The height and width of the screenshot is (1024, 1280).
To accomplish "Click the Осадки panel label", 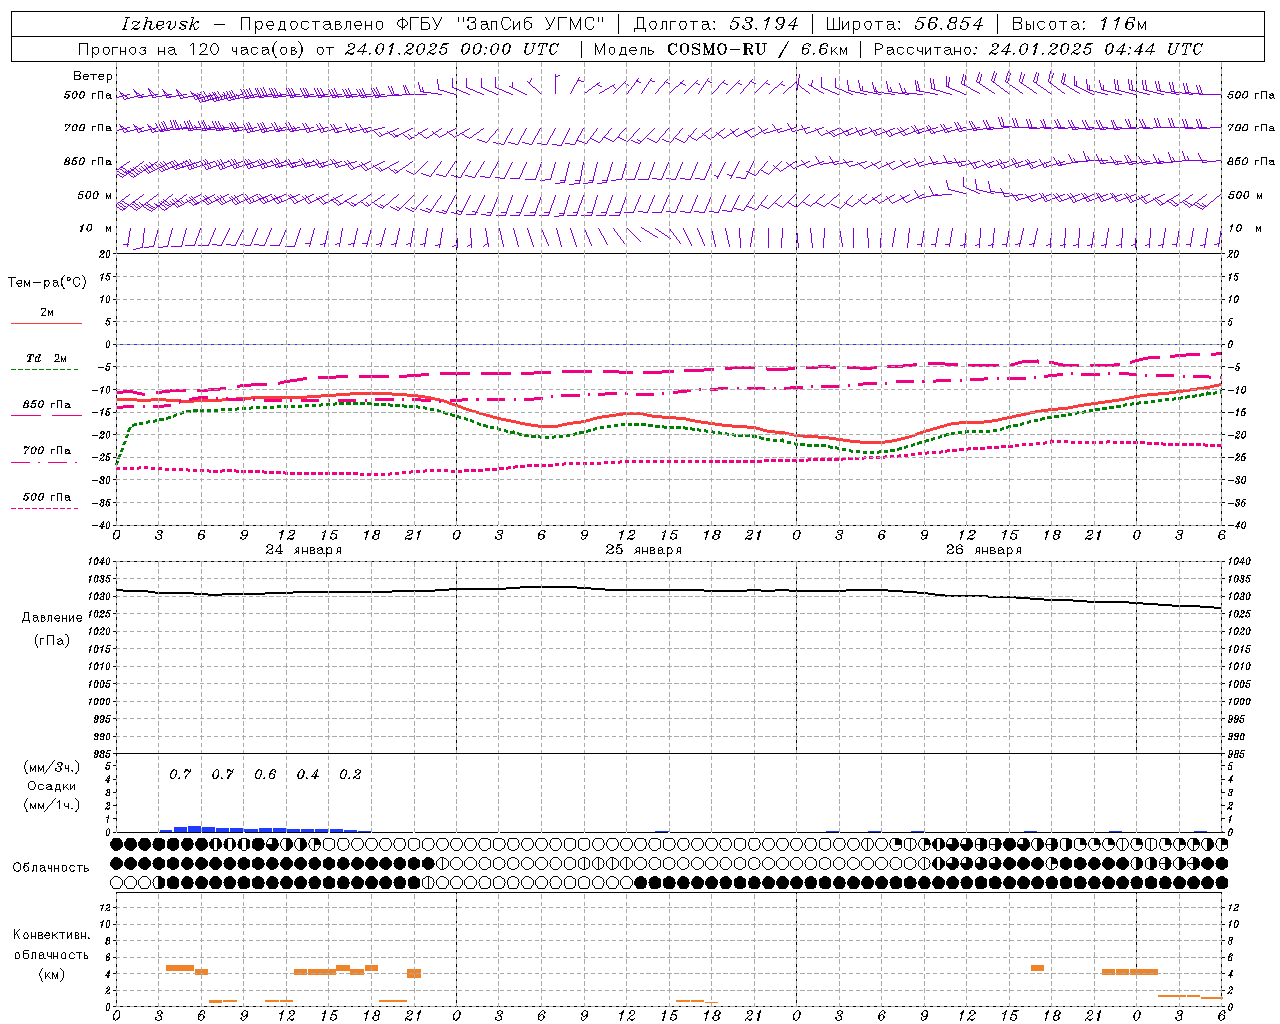I will [52, 786].
